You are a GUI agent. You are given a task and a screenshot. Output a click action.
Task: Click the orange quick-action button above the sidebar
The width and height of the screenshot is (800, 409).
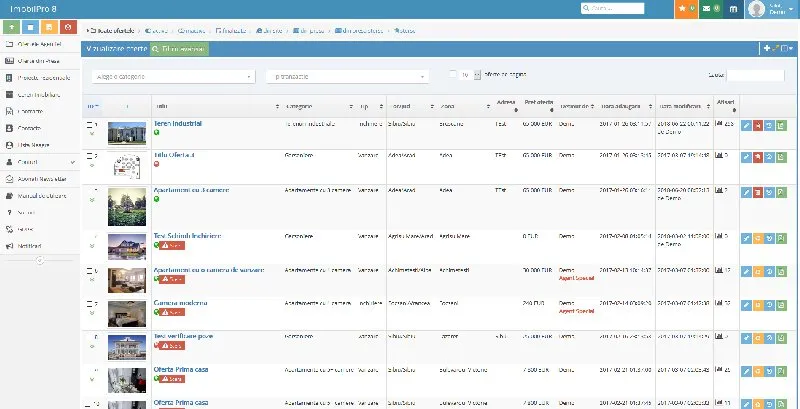(x=49, y=27)
